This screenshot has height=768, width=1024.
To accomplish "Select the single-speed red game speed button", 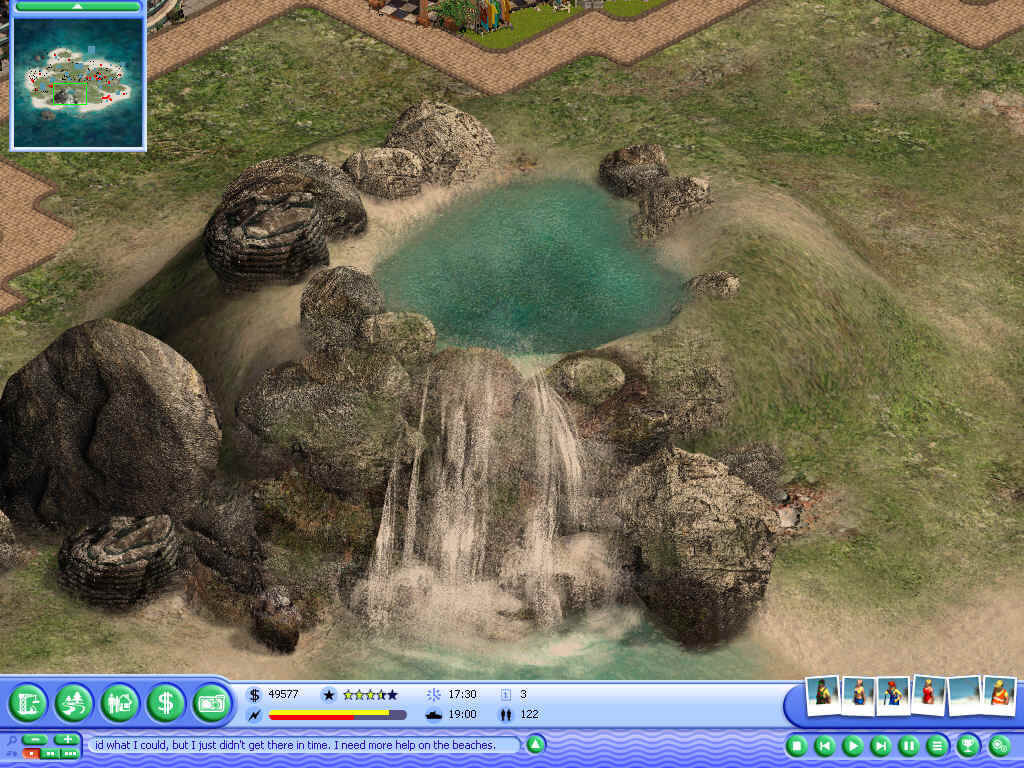I will tap(31, 754).
